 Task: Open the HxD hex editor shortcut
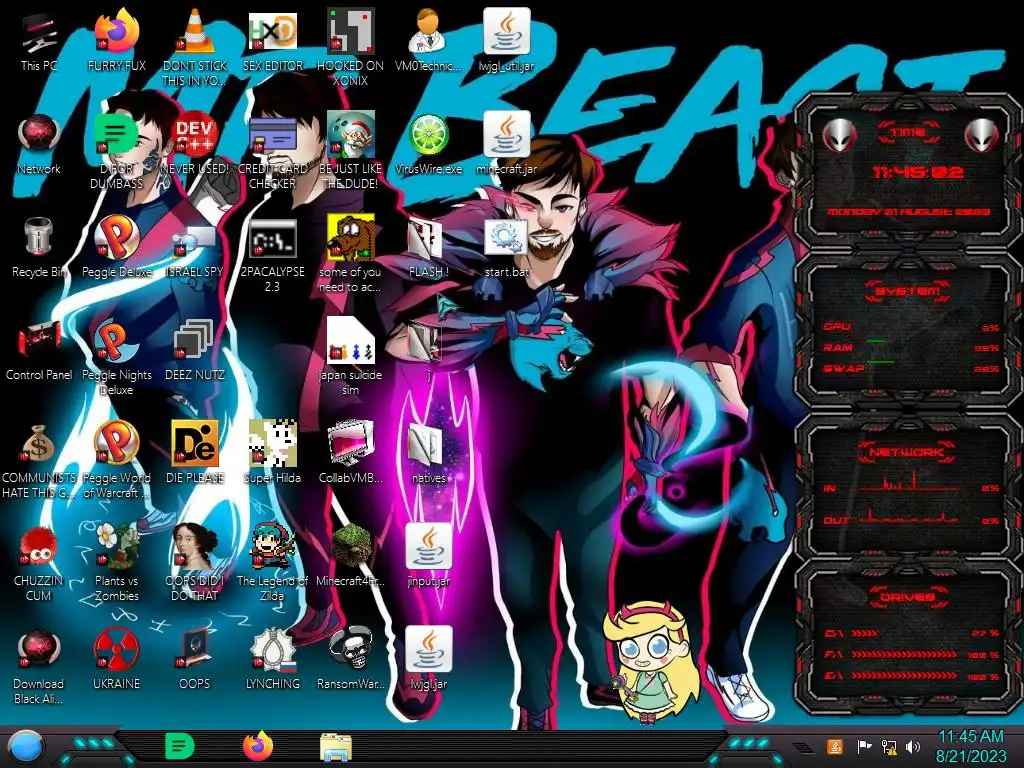272,31
